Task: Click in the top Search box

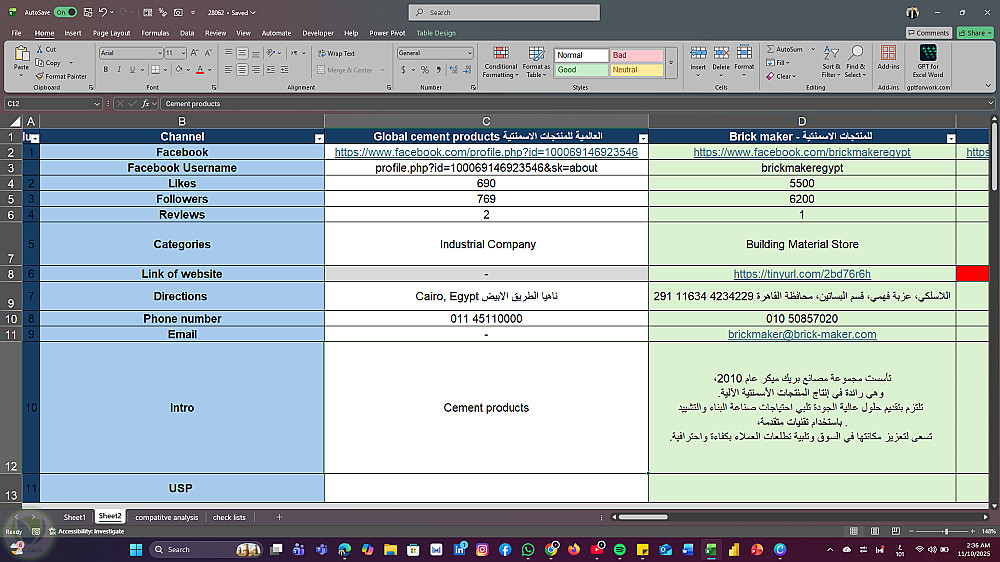Action: 504,12
